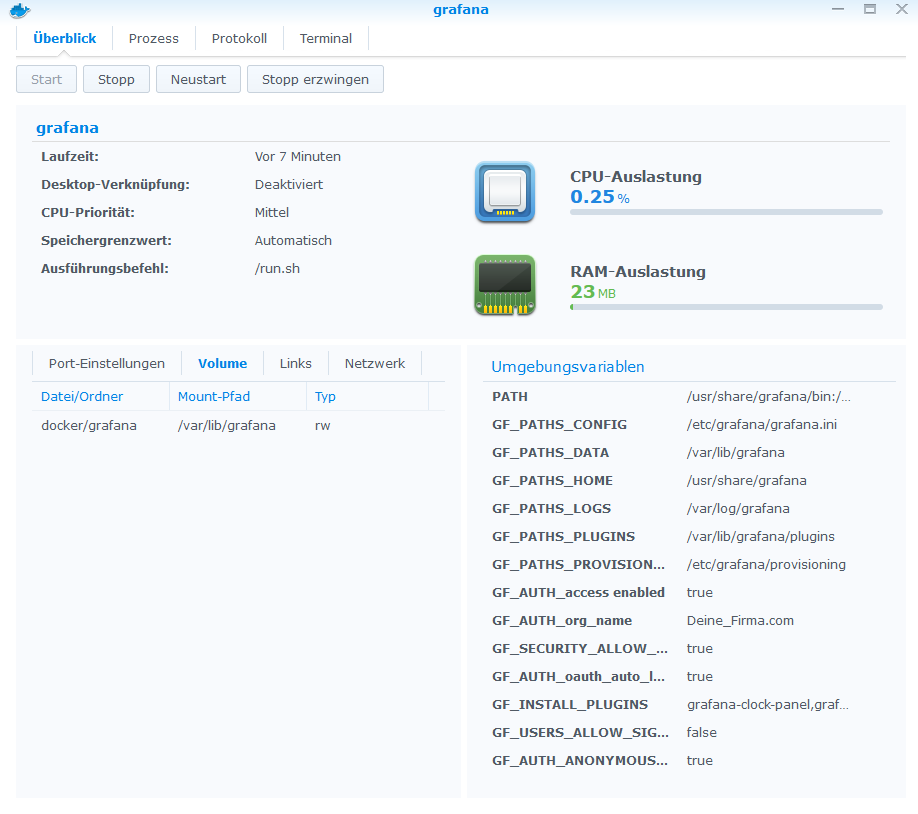Click the Stopp button

point(116,79)
